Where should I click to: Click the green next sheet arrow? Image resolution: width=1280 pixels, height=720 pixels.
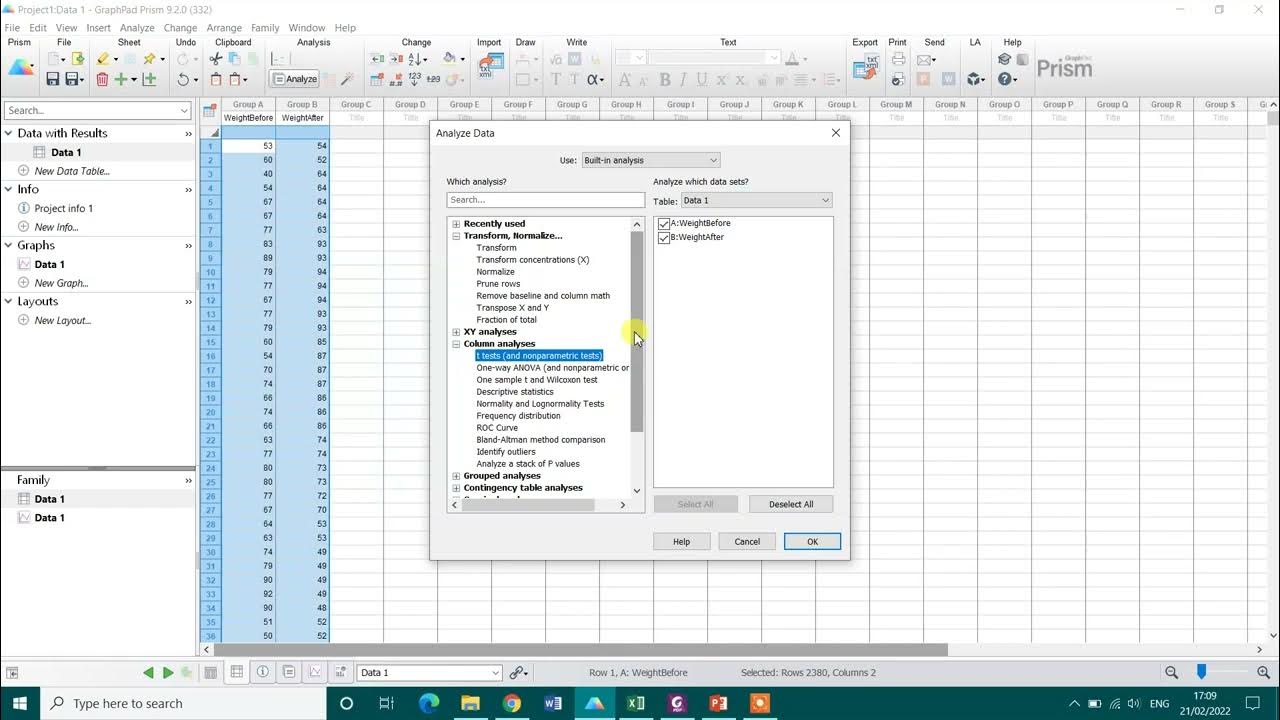[168, 673]
